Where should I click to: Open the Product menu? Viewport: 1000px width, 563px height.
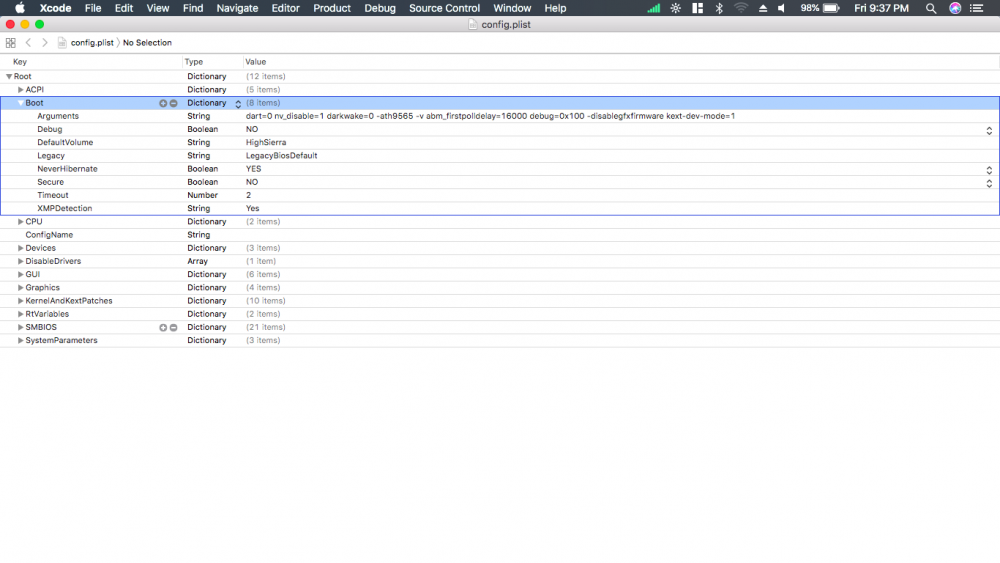click(x=332, y=8)
